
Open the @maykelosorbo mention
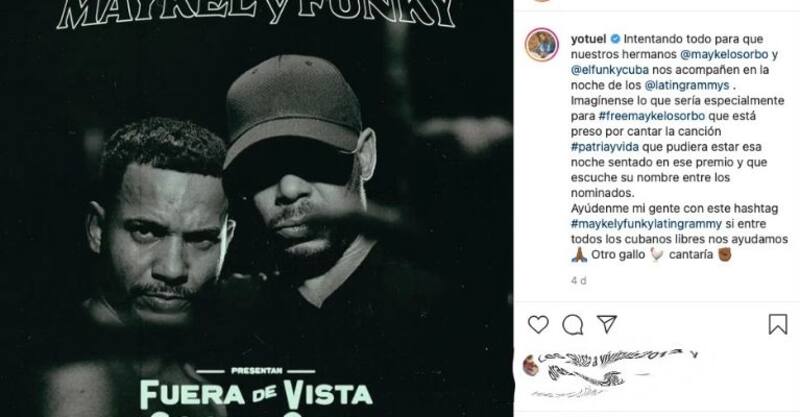pyautogui.click(x=724, y=54)
